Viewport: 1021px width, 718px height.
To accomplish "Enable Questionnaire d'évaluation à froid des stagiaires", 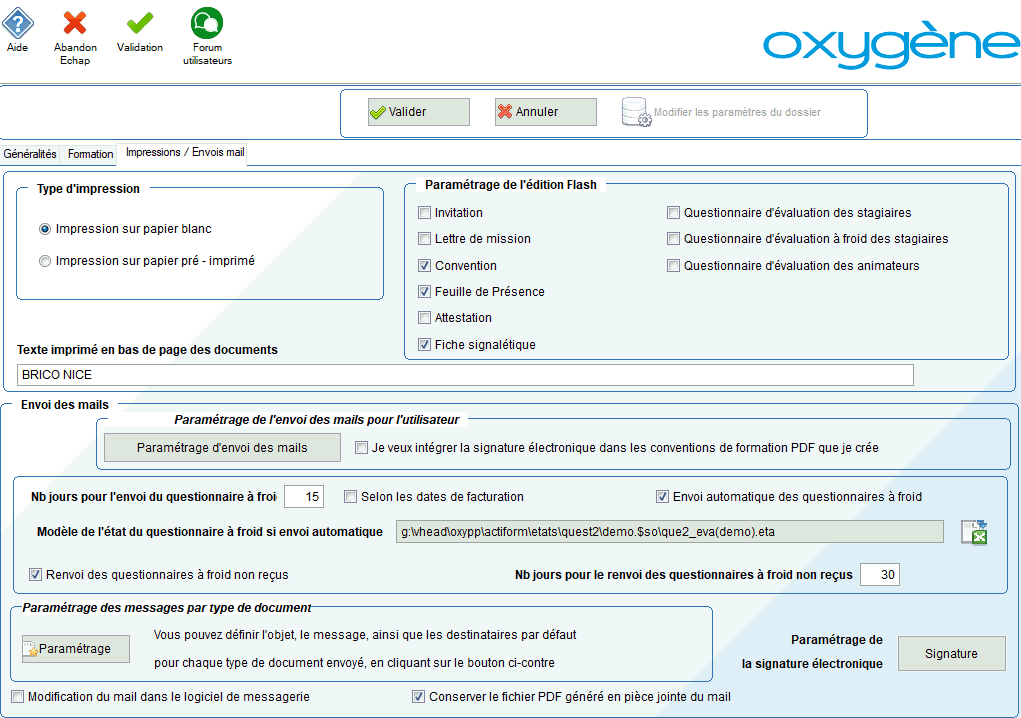I will coord(673,239).
